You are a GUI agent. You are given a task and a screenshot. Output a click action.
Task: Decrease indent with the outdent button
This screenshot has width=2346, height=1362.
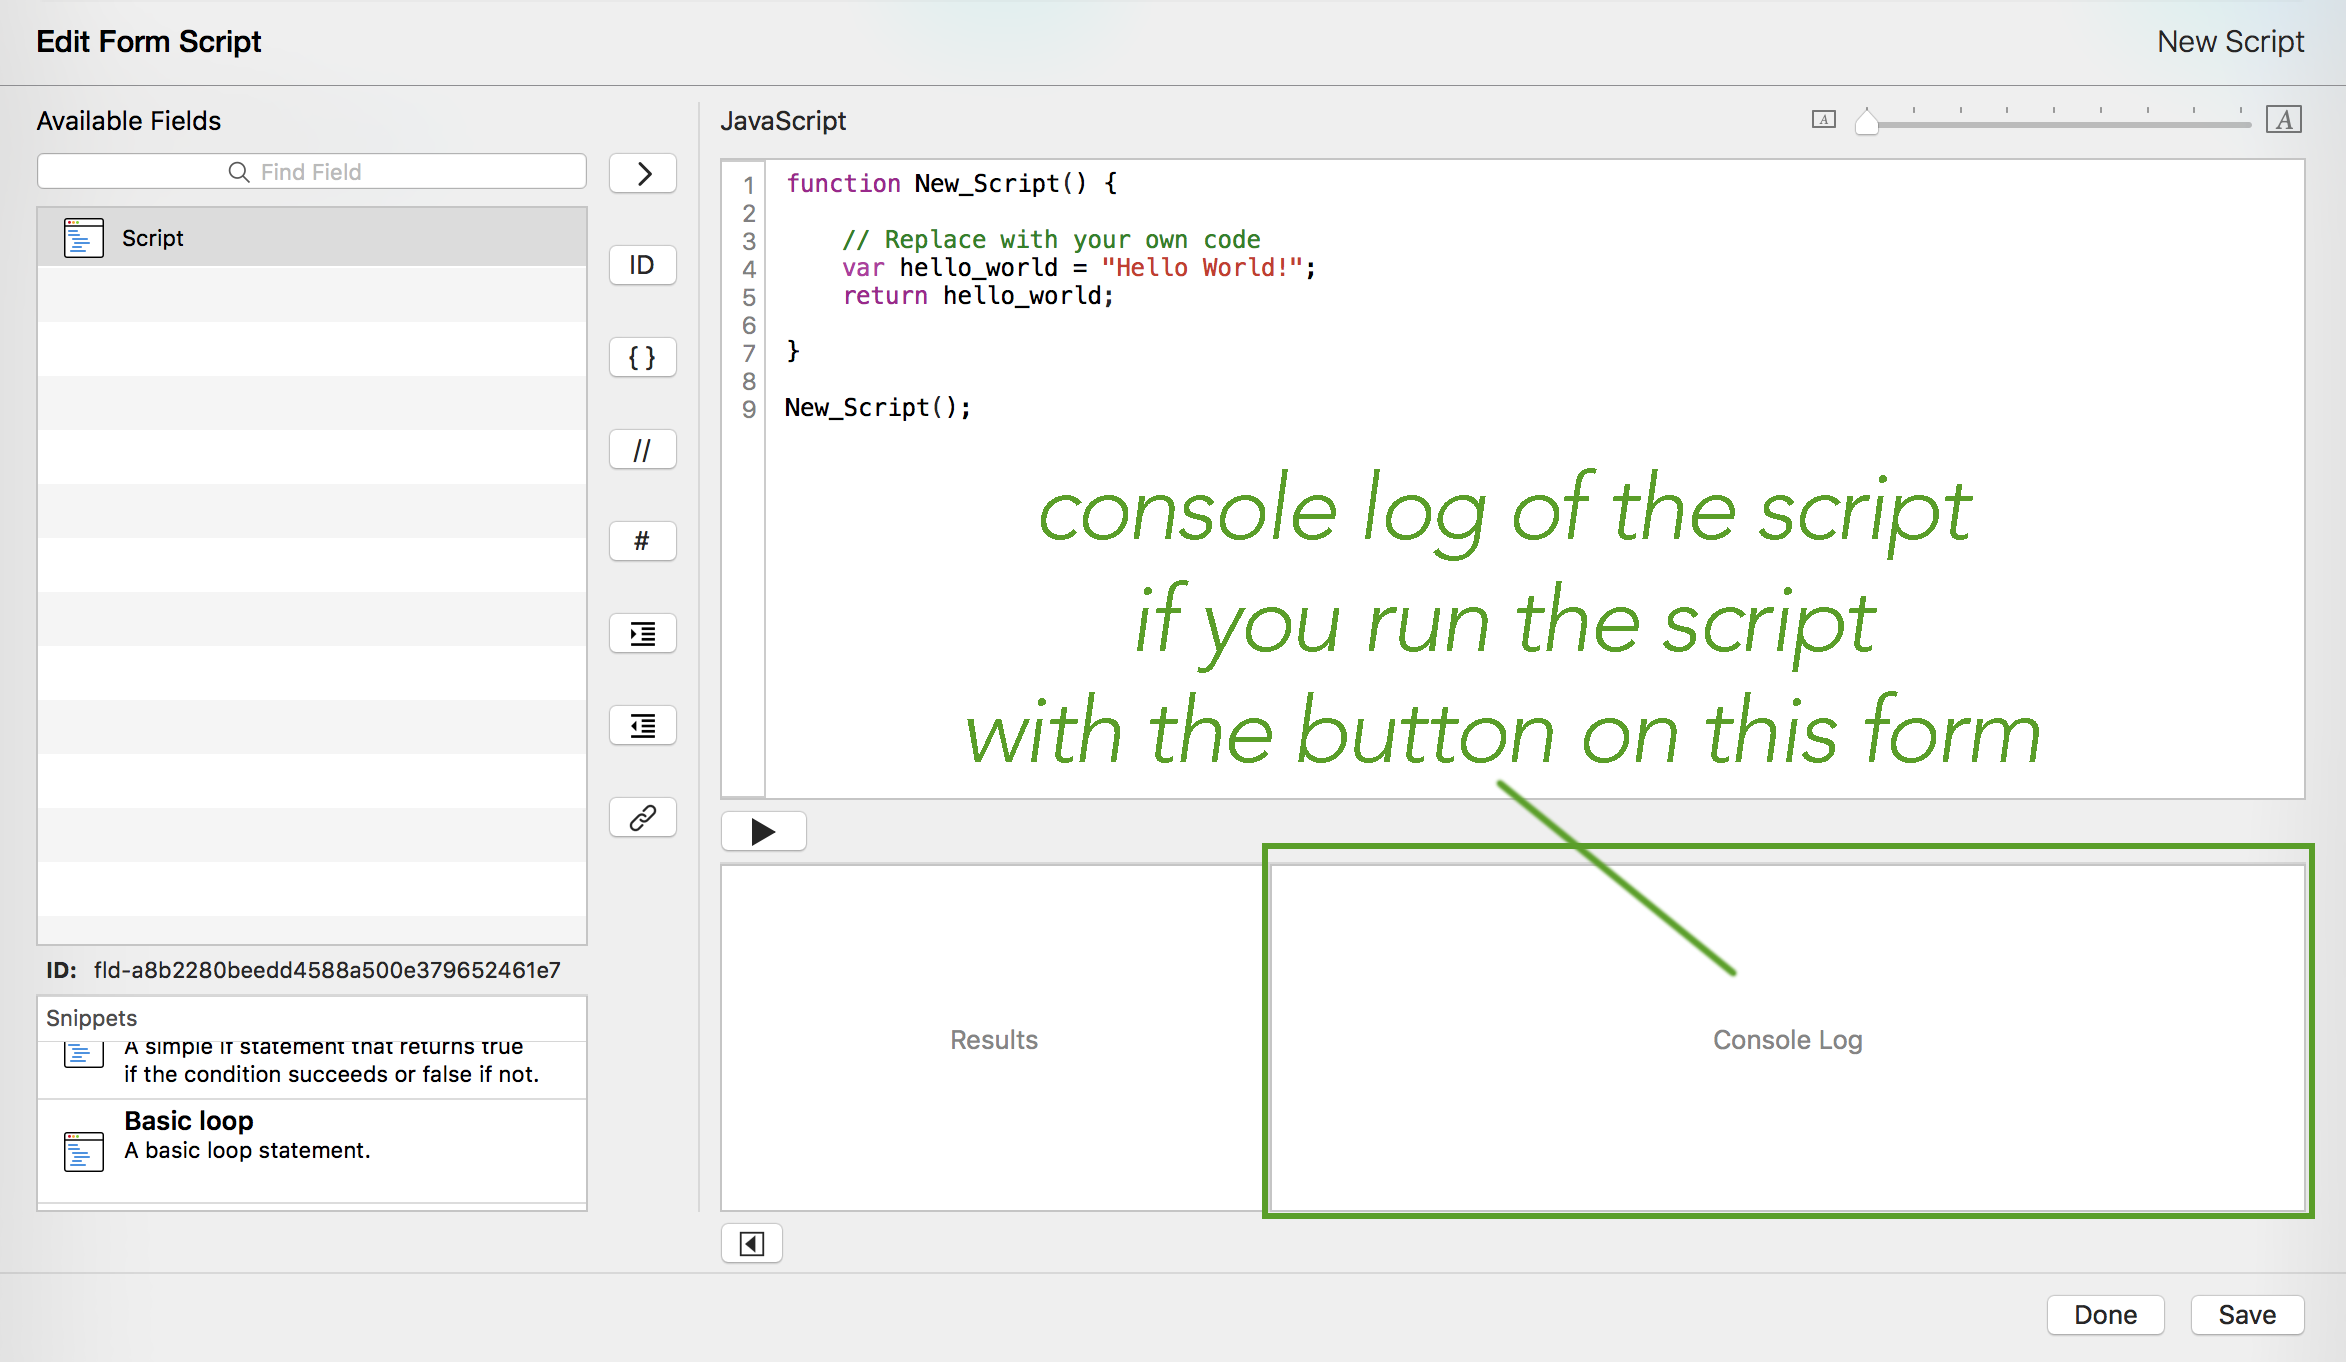pyautogui.click(x=642, y=725)
